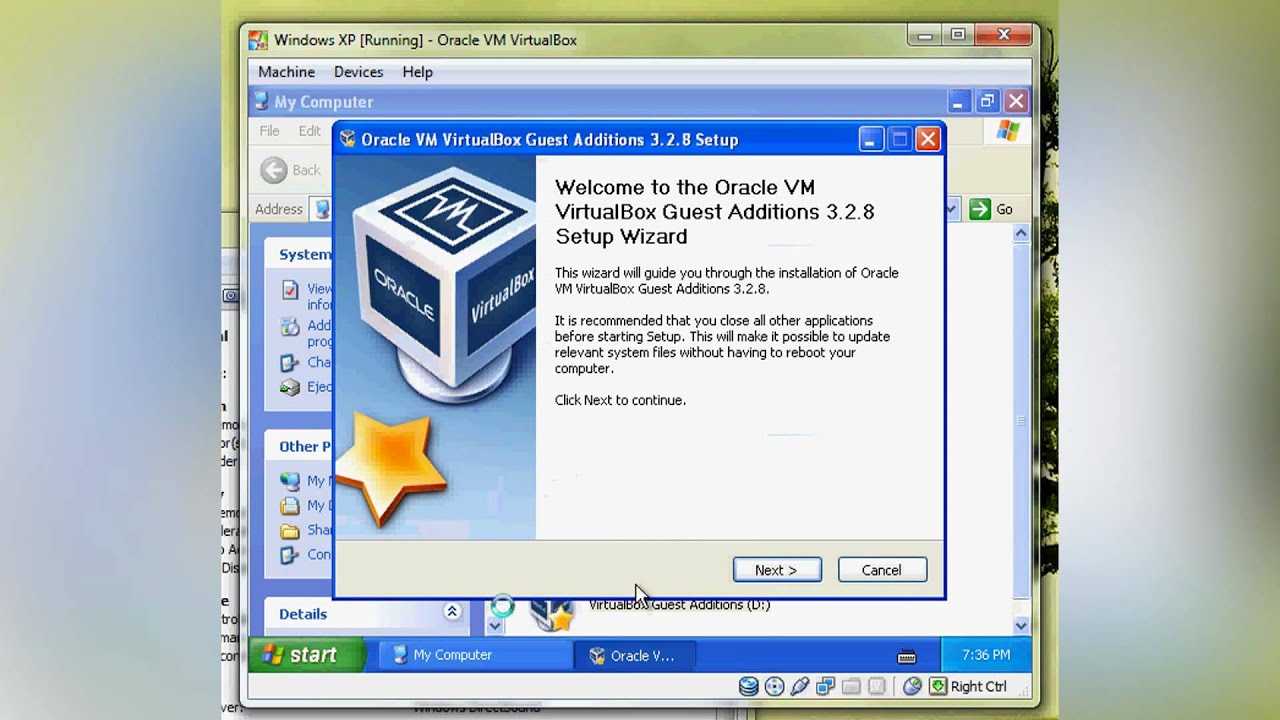Viewport: 1280px width, 720px height.
Task: Click the View system information icon
Action: coord(290,290)
